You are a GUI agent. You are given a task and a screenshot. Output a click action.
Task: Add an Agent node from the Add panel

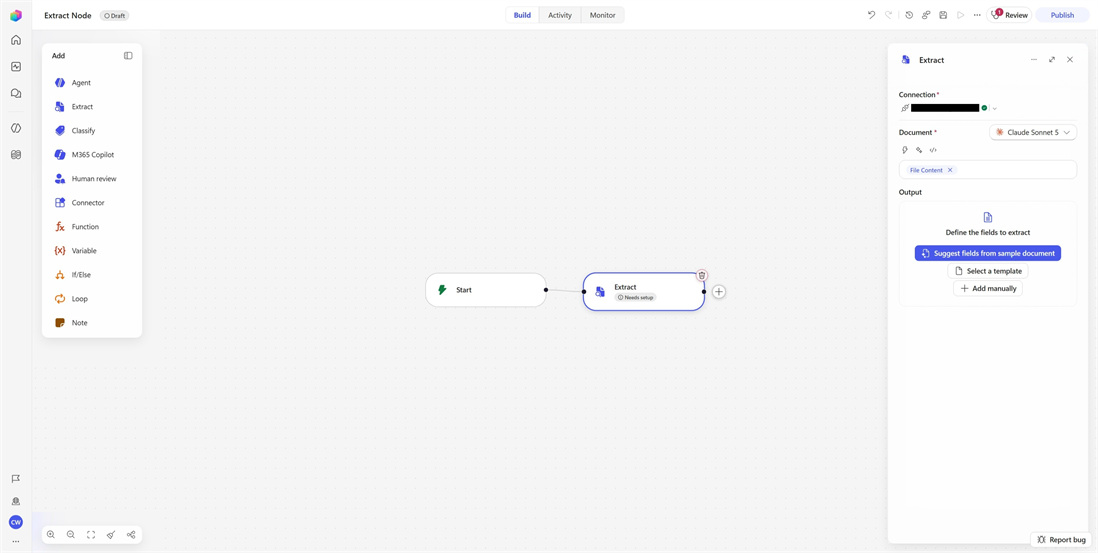92,83
